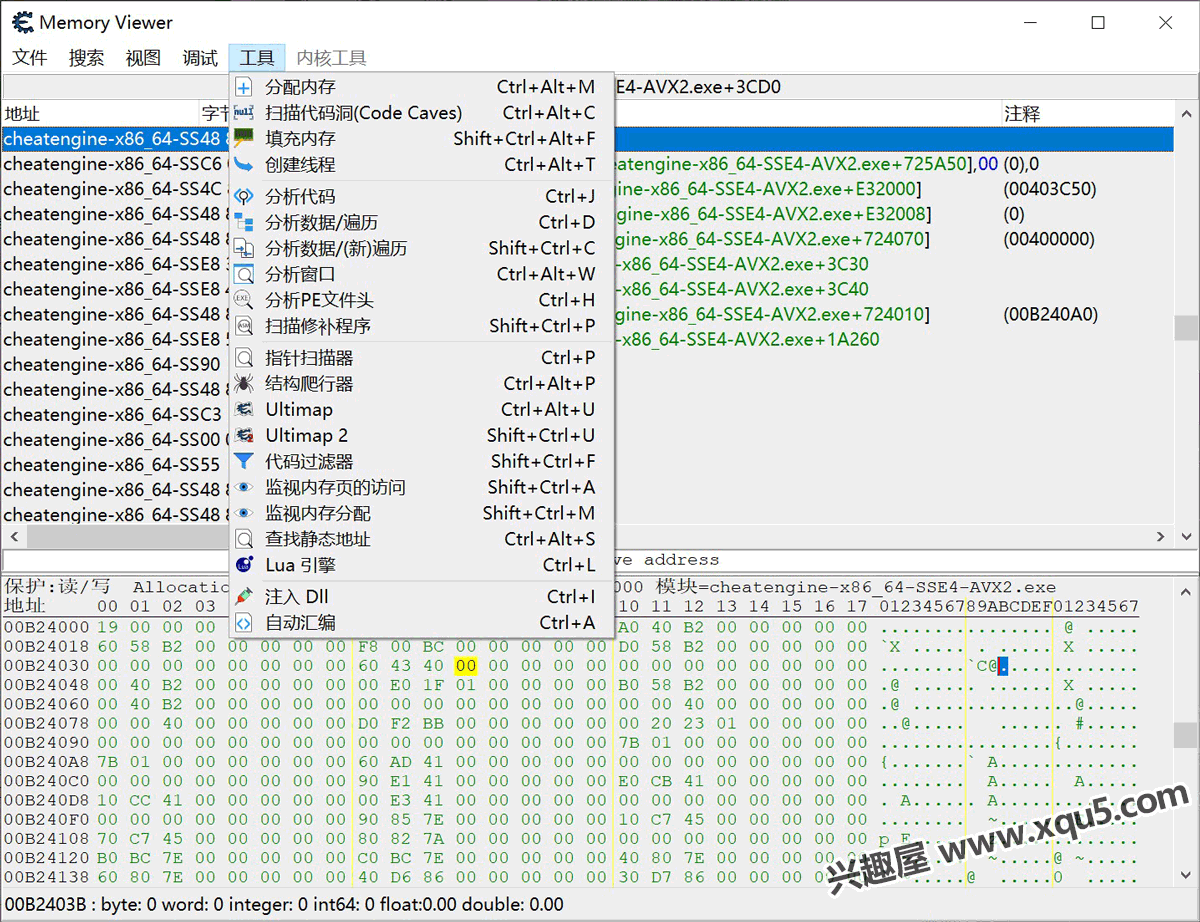This screenshot has height=922, width=1200.
Task: Choose Lua 引擎 menu entry
Action: [x=421, y=565]
